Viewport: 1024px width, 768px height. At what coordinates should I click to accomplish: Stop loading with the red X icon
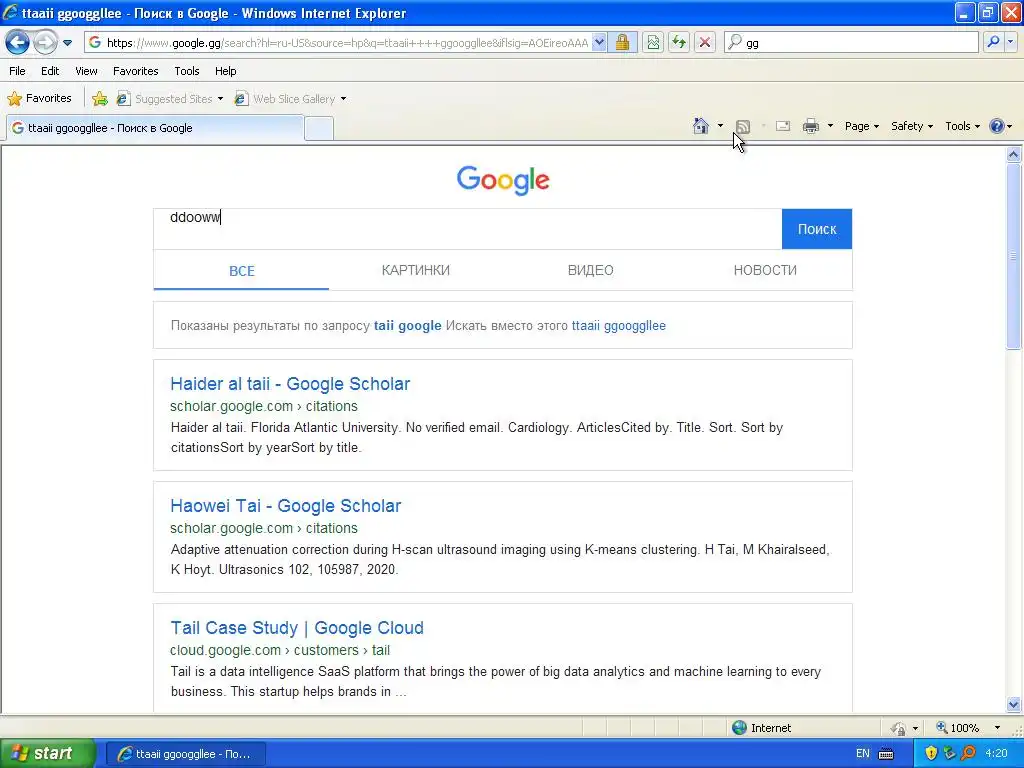pos(705,42)
